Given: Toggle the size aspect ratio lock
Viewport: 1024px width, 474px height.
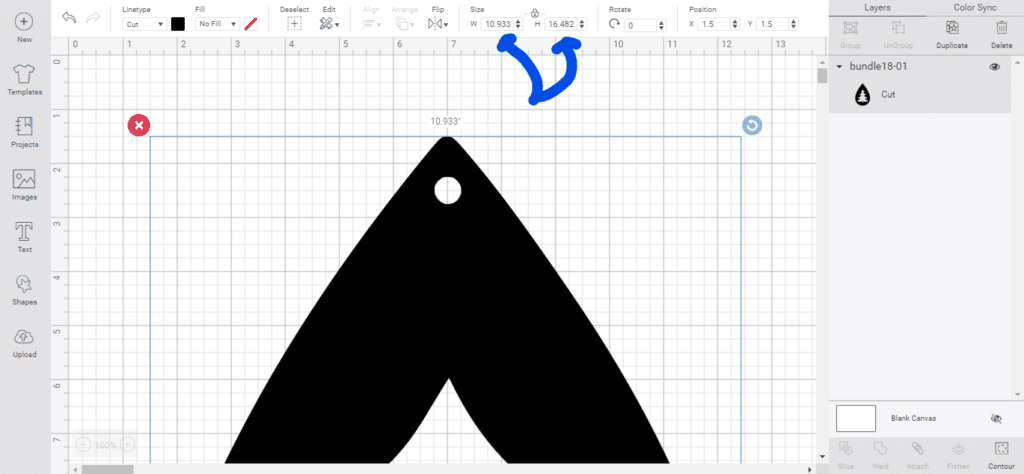Looking at the screenshot, I should coord(534,13).
